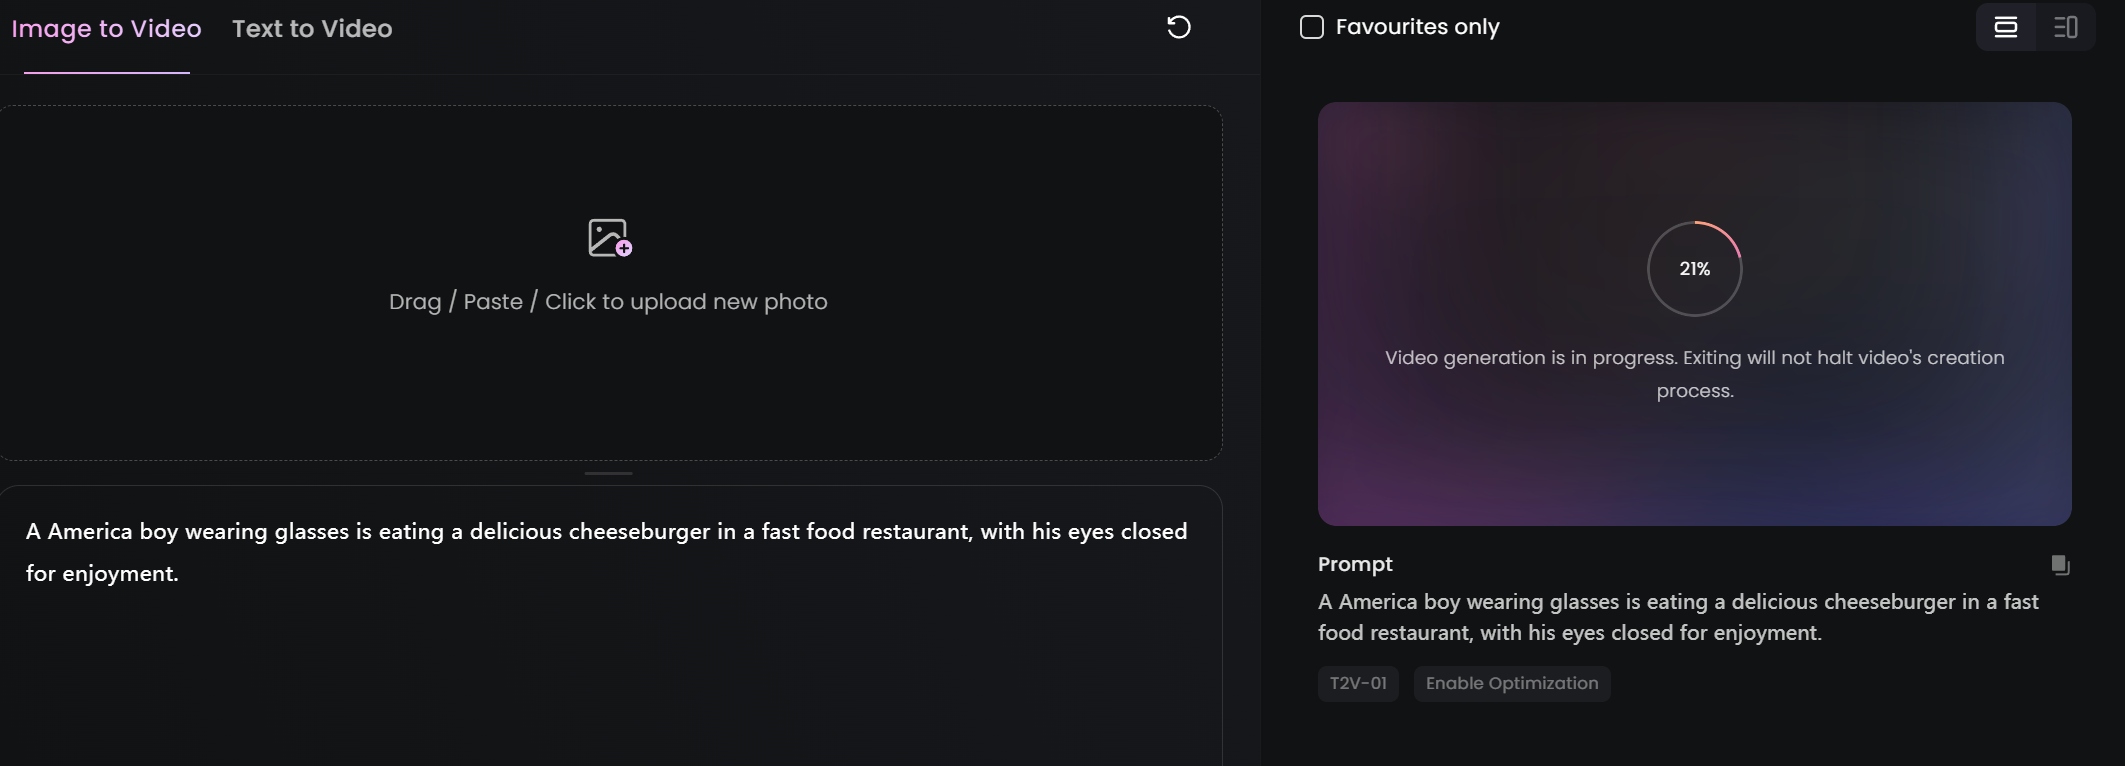Click the result prompt text about the cheeseburger
The width and height of the screenshot is (2125, 766).
1678,617
